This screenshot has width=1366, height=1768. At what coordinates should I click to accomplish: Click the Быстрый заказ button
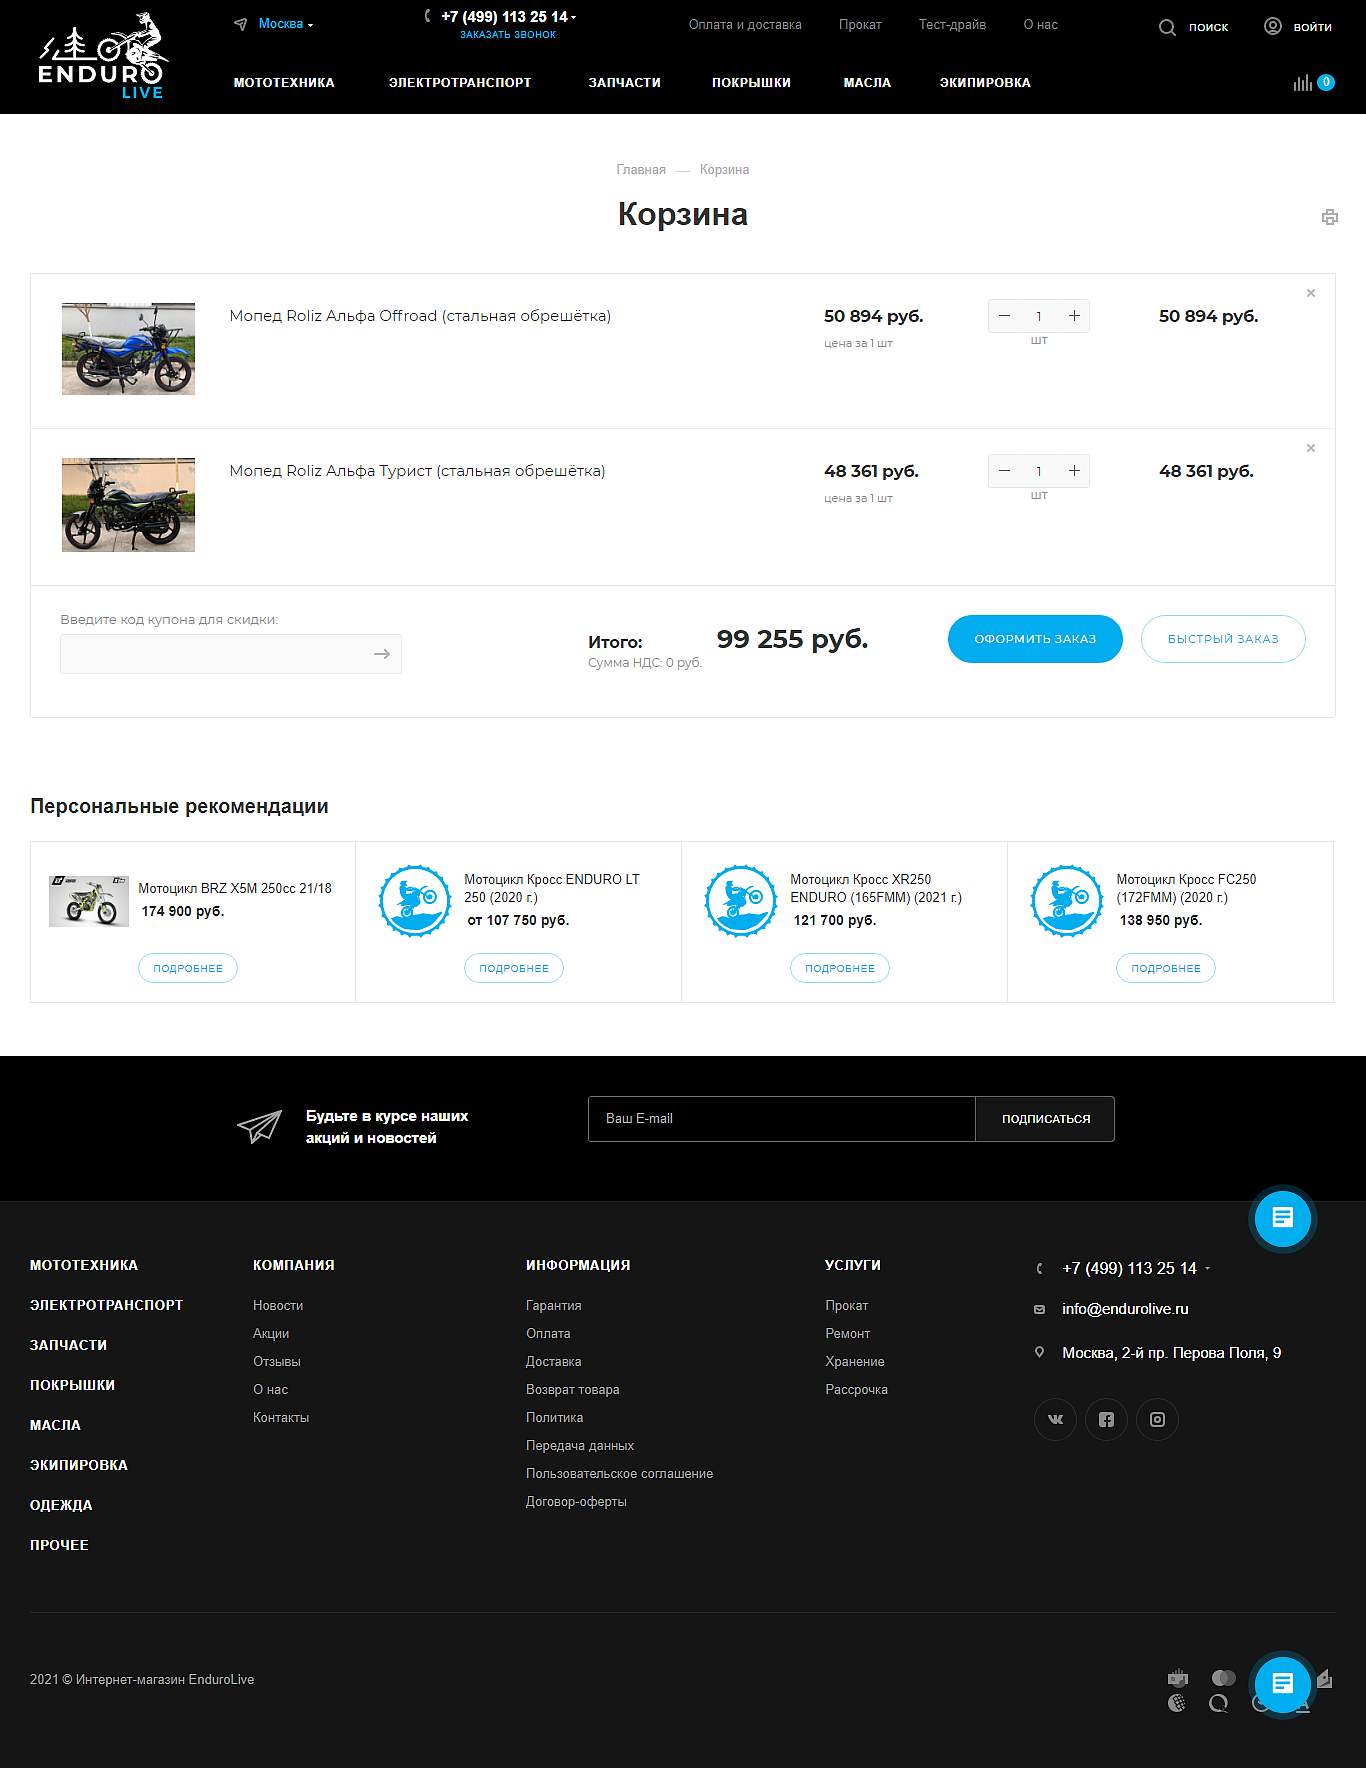point(1223,639)
